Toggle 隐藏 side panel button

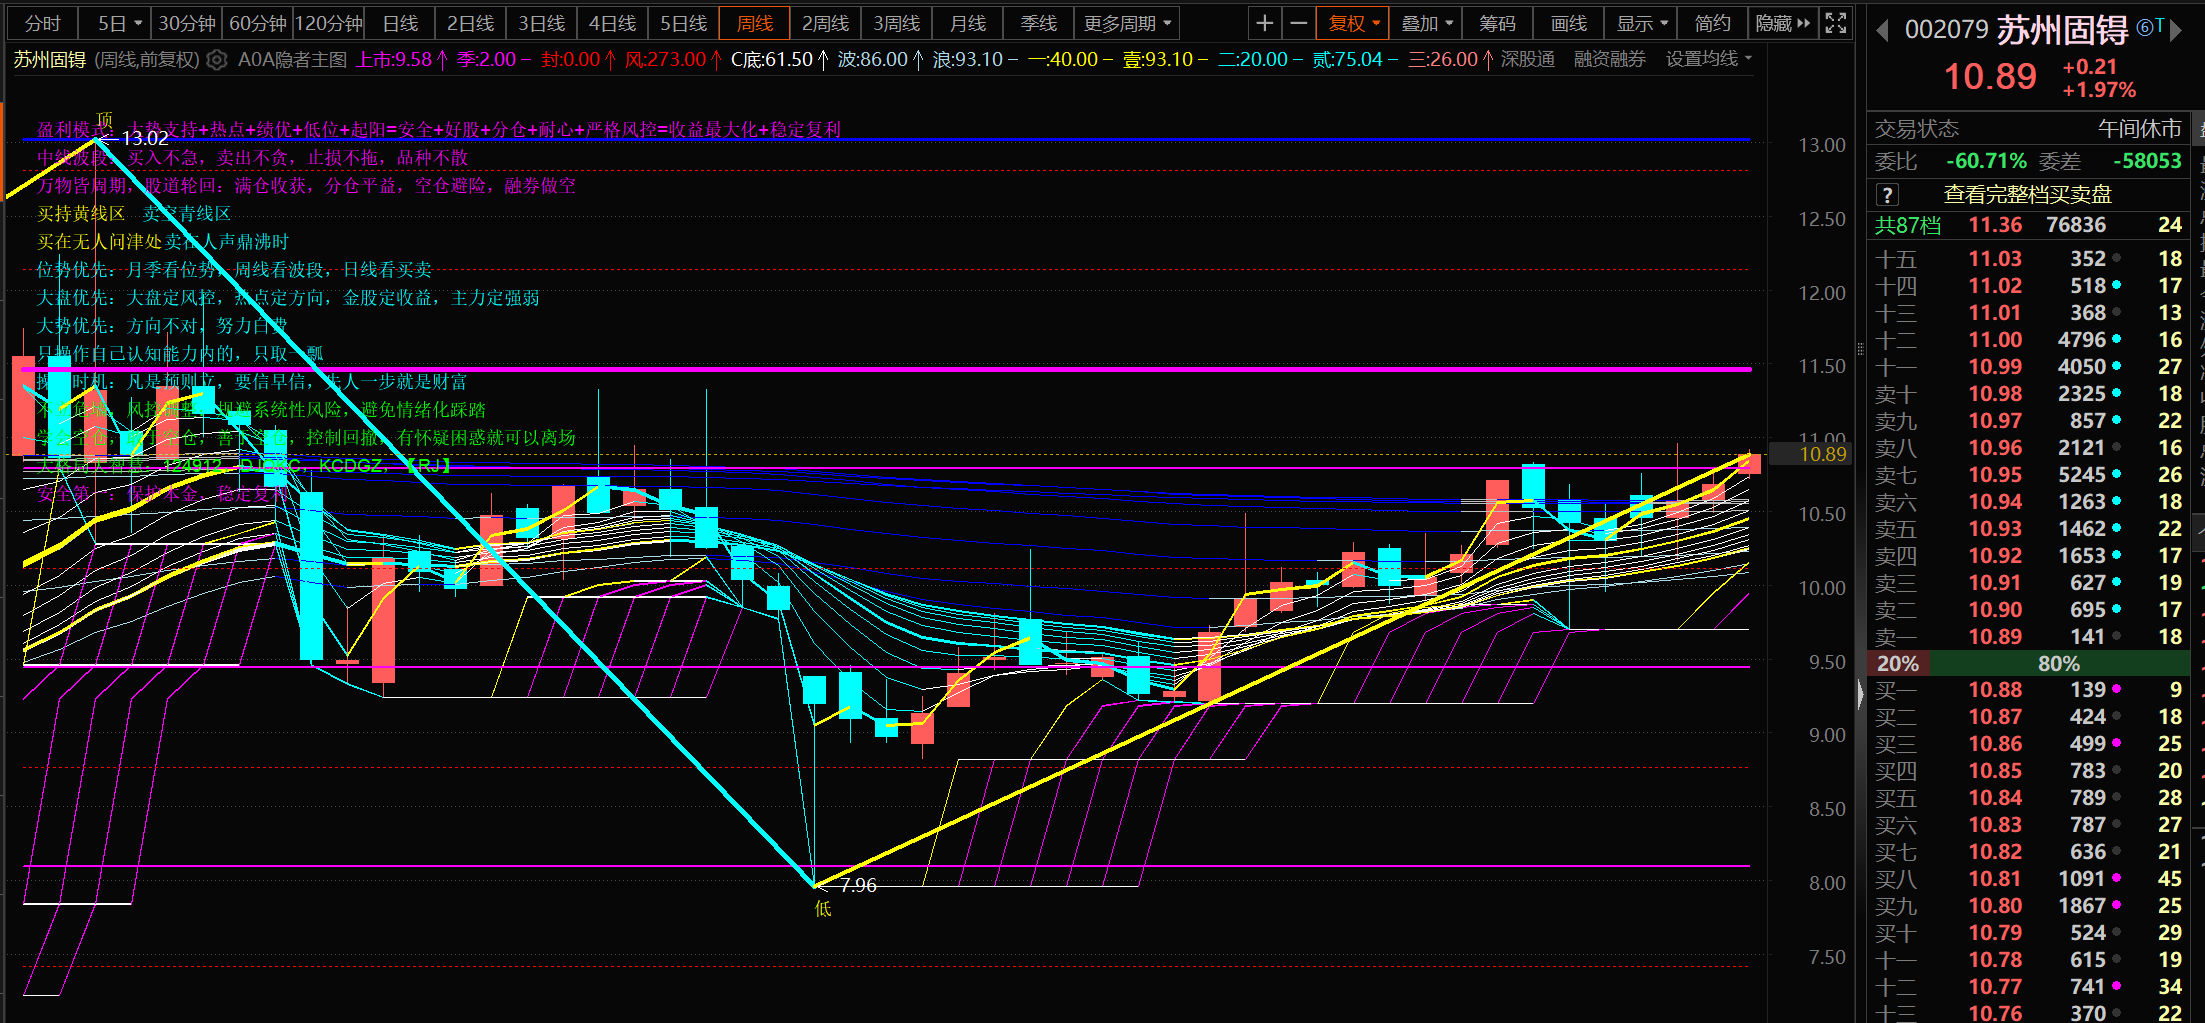[1782, 23]
